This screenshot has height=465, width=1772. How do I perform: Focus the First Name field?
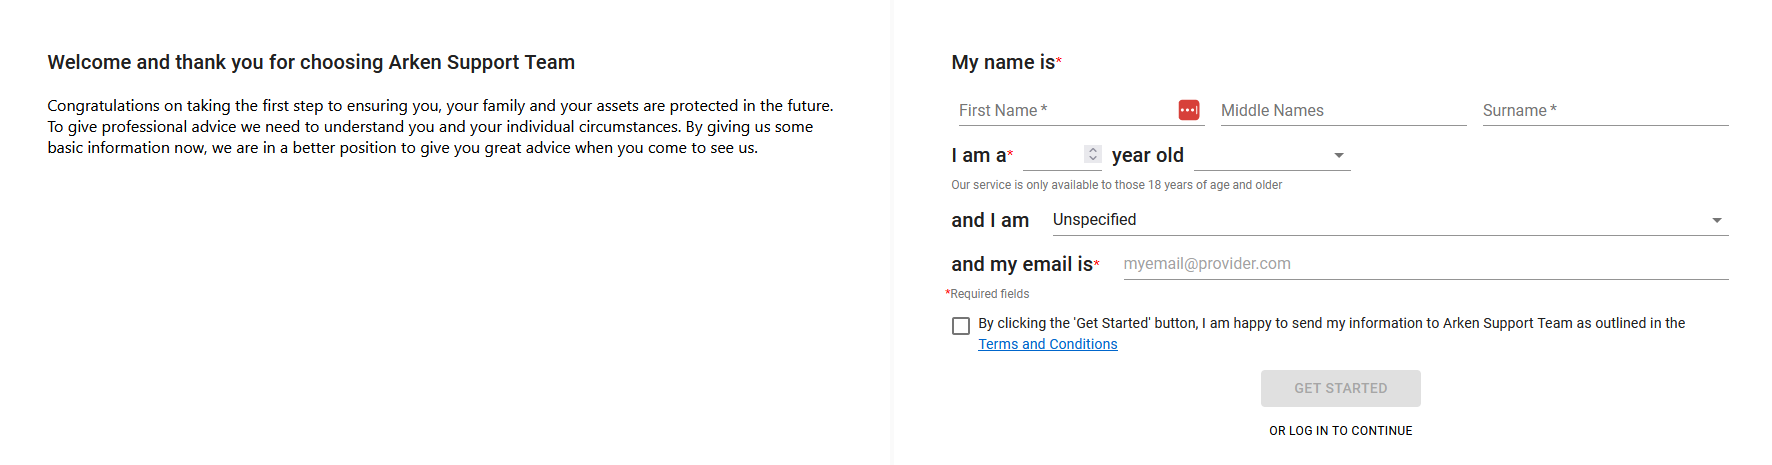1065,111
